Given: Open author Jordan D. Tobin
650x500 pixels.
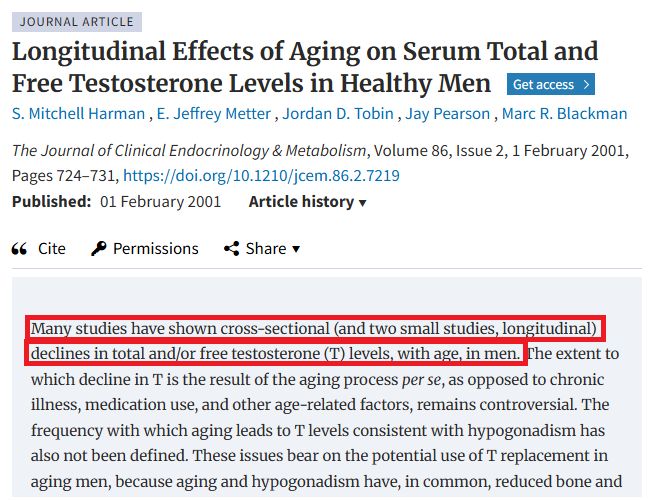Looking at the screenshot, I should pos(338,114).
